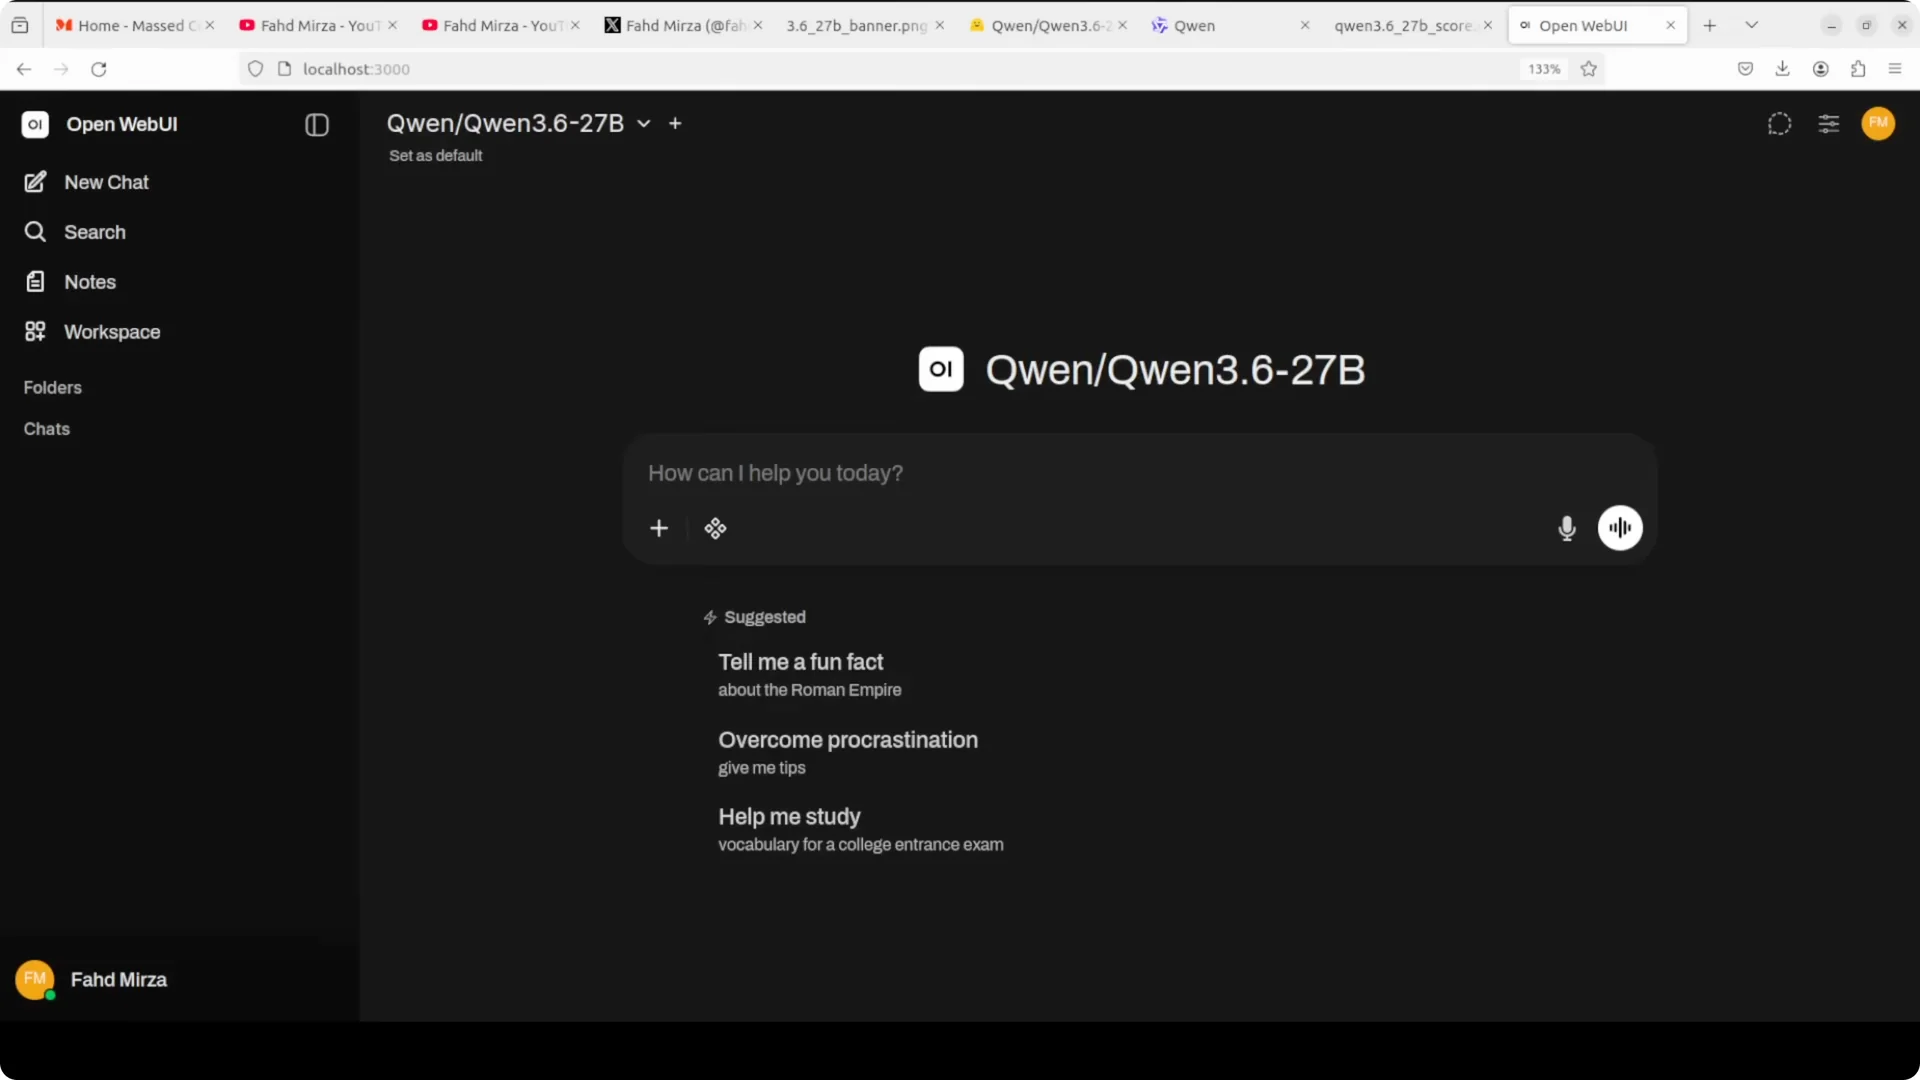
Task: Open Firefox application hamburger menu
Action: tap(1895, 69)
